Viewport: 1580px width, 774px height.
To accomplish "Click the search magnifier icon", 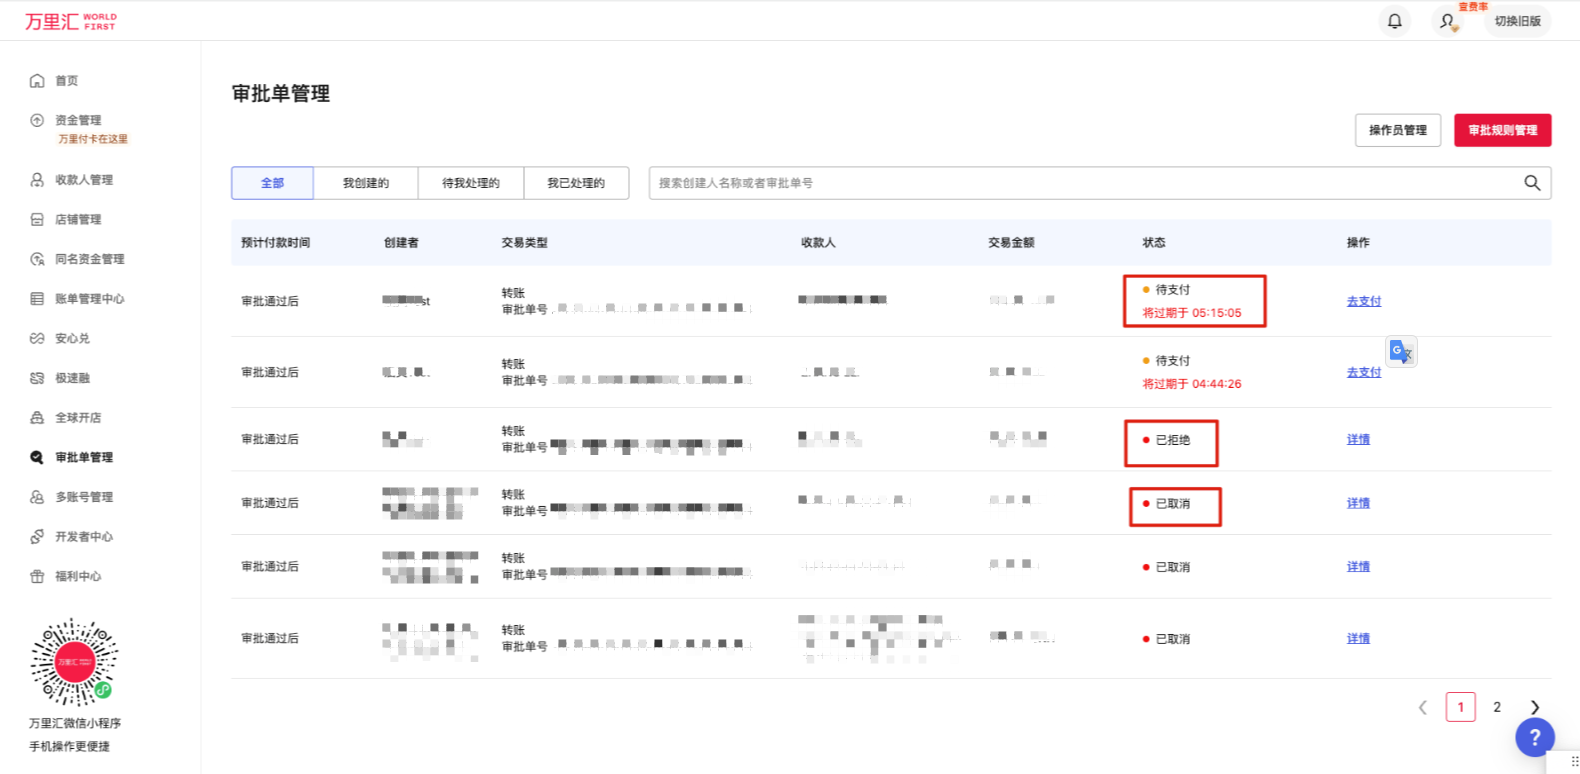I will pos(1531,183).
